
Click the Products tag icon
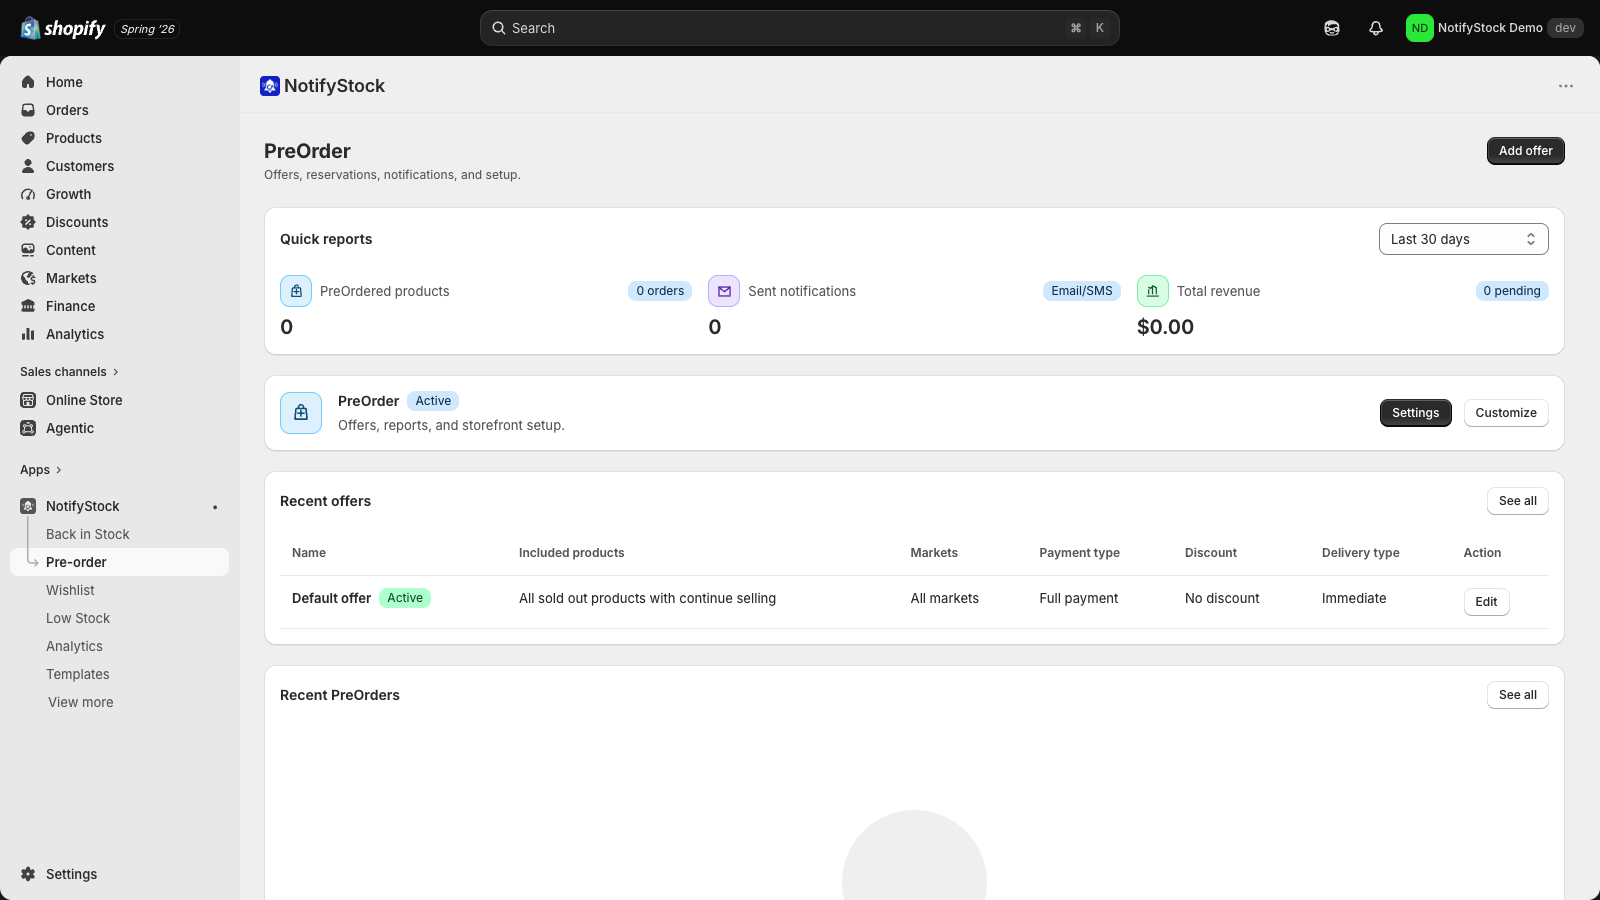[x=28, y=138]
